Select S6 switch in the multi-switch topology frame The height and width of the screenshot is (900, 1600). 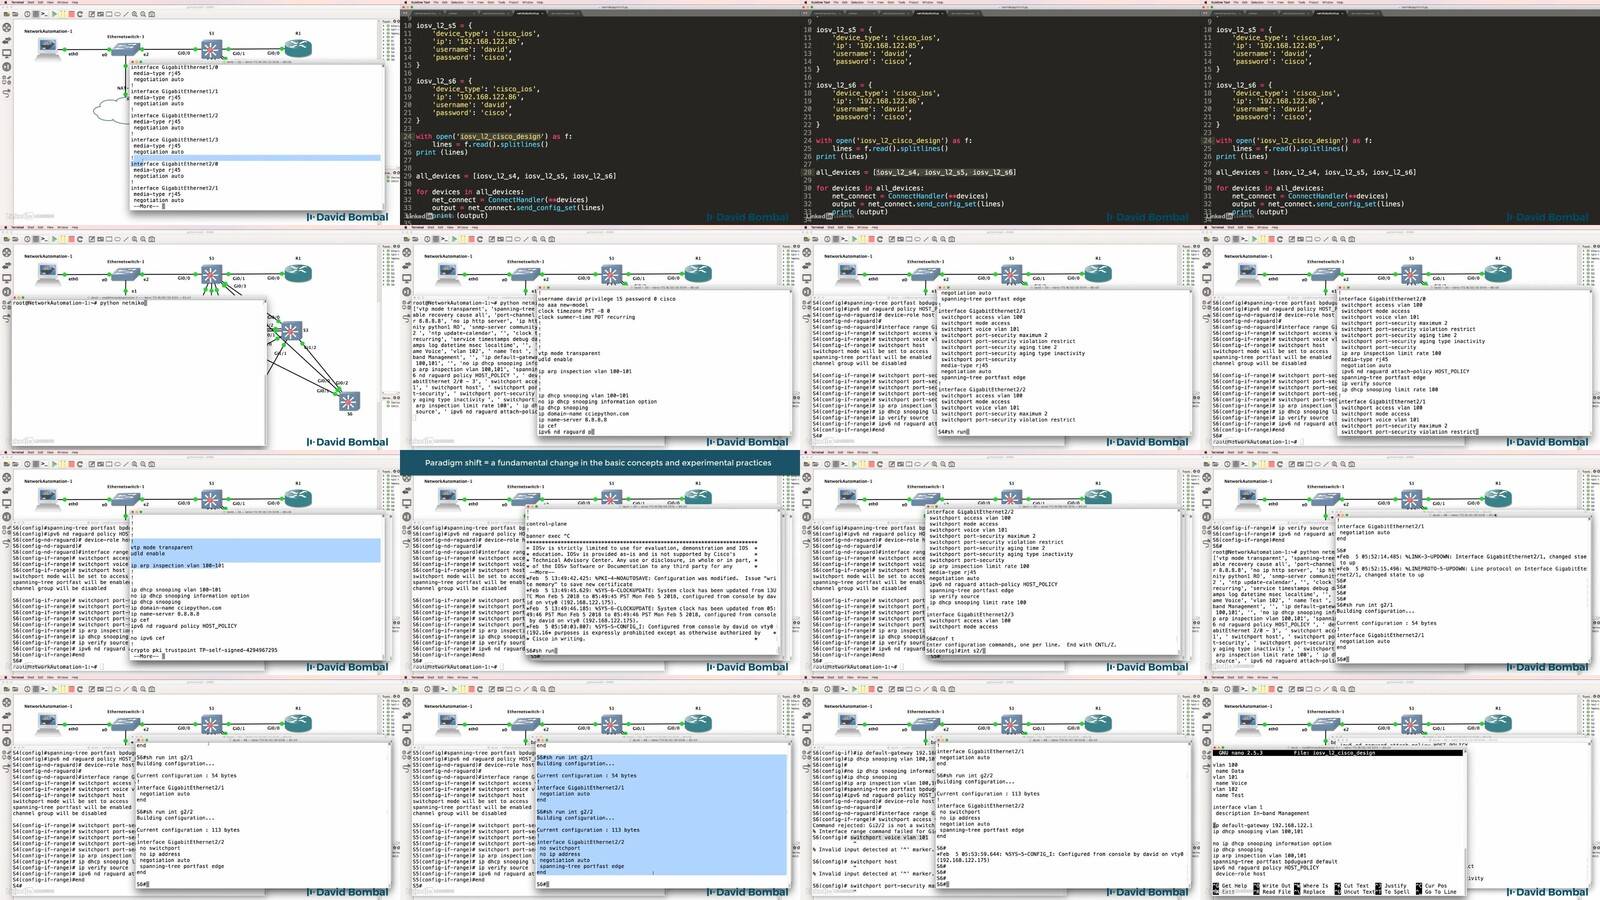[x=348, y=401]
